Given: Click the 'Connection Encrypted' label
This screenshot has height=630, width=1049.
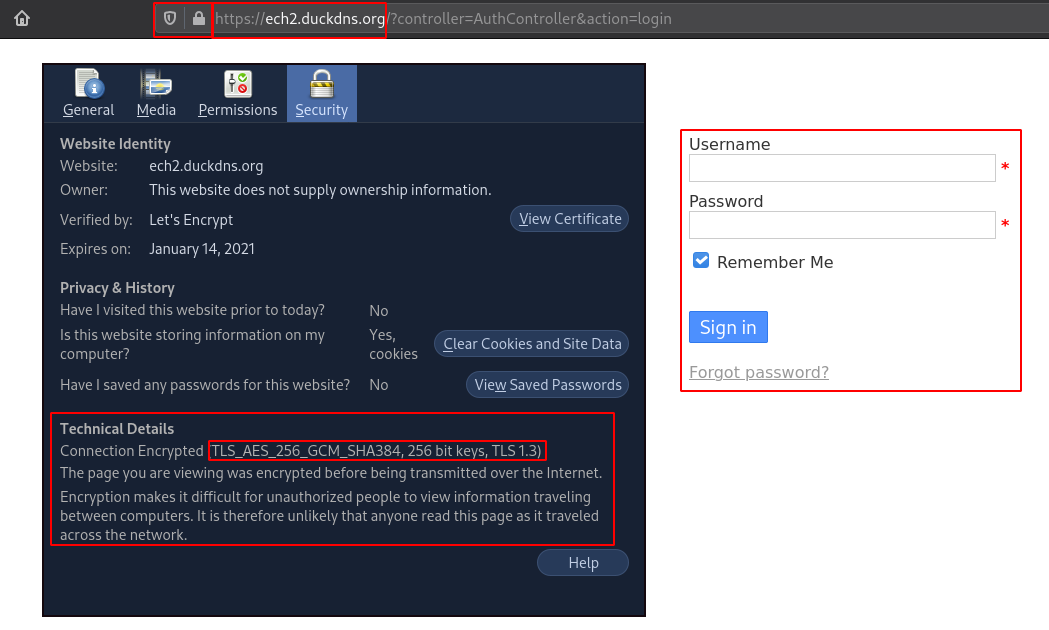Looking at the screenshot, I should (132, 451).
